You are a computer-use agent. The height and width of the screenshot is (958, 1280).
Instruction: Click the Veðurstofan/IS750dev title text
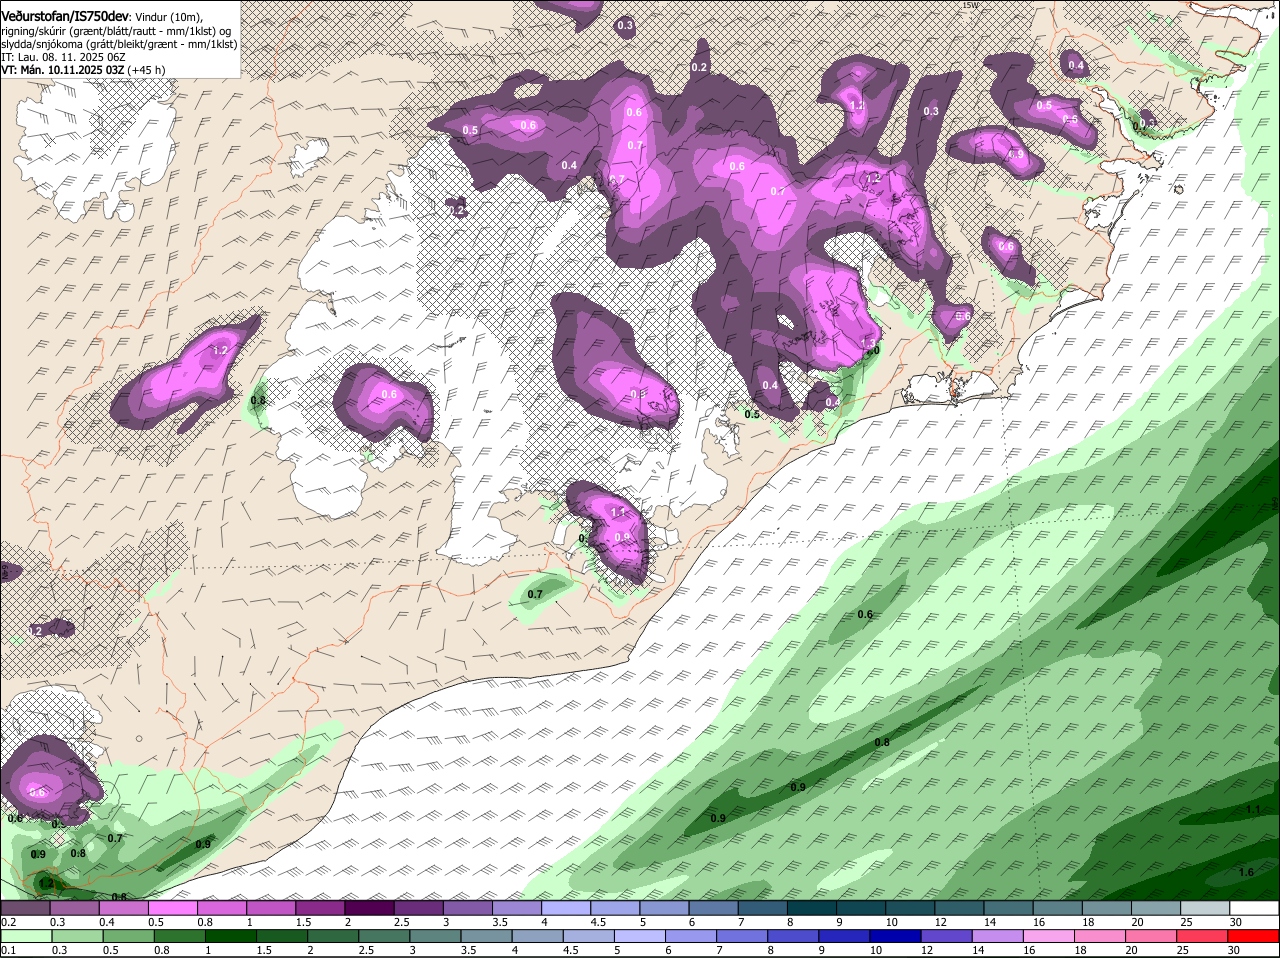point(65,16)
